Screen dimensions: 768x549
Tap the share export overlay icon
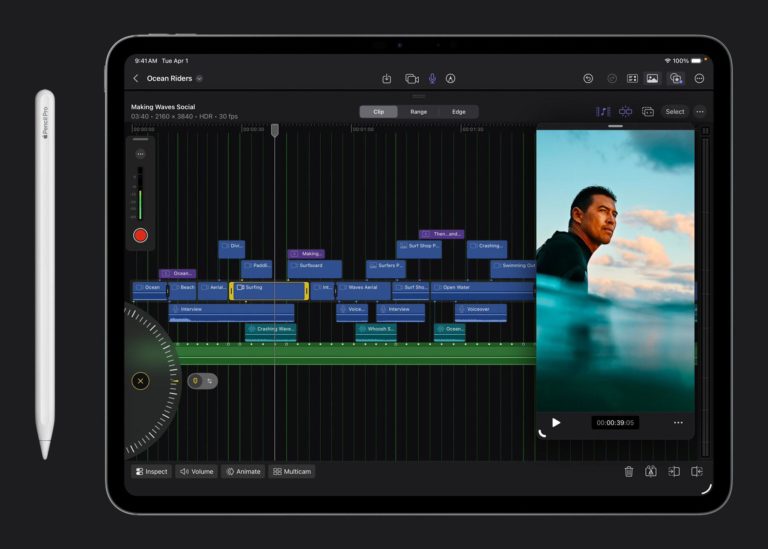[x=676, y=78]
